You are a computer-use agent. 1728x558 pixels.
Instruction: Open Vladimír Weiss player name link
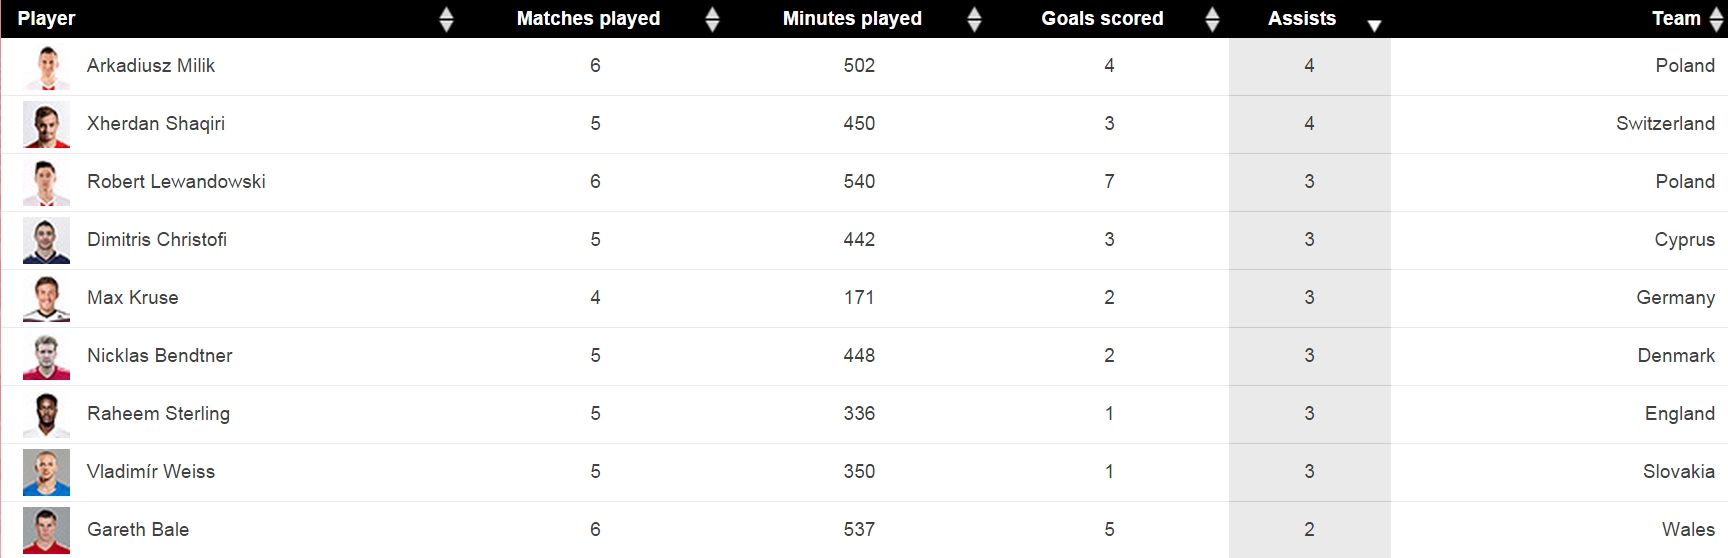[151, 472]
